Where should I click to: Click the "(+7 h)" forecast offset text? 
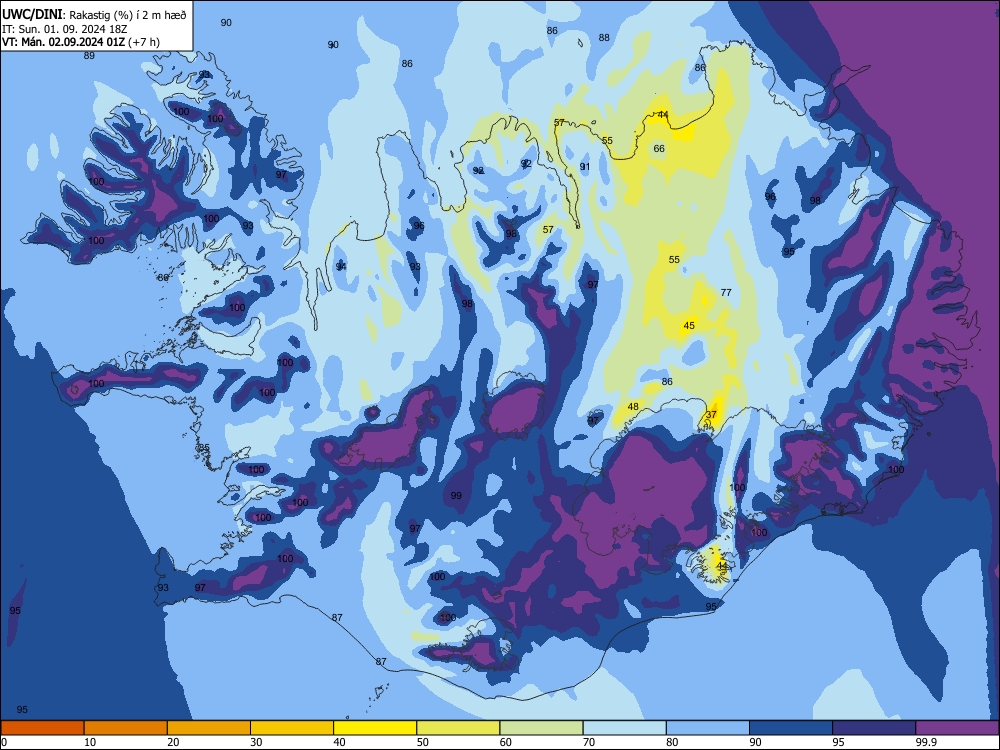144,42
